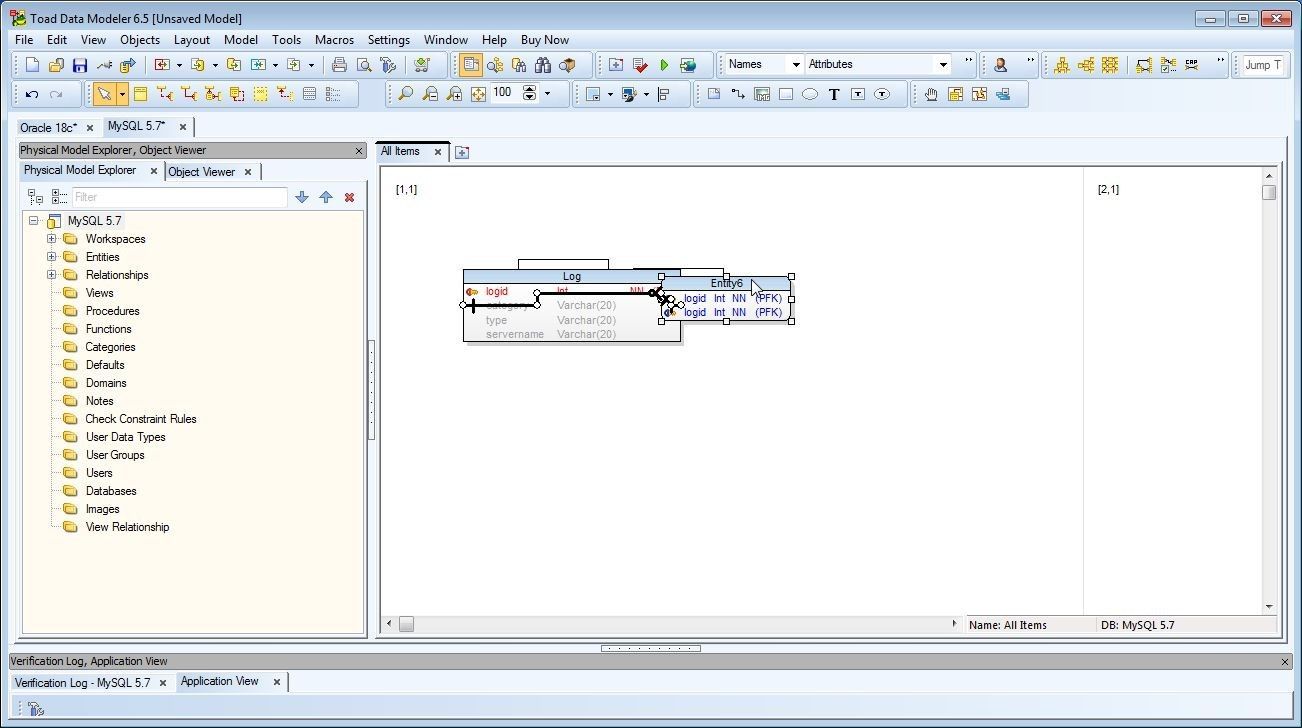The height and width of the screenshot is (728, 1302).
Task: Select User Data Types tree item
Action: coord(125,437)
